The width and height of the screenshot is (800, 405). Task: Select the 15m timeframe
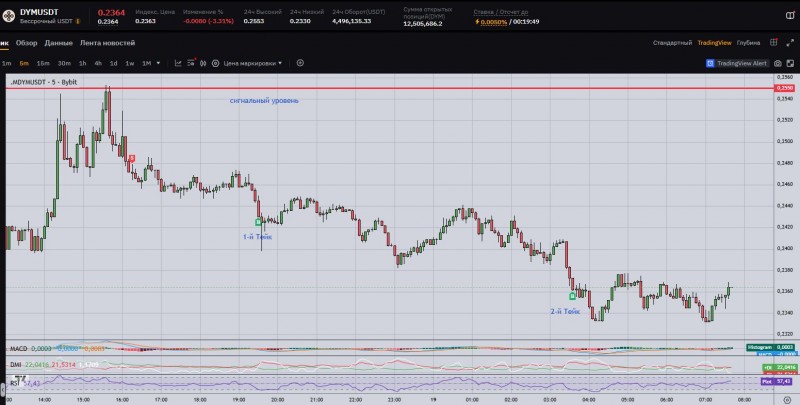click(x=43, y=63)
